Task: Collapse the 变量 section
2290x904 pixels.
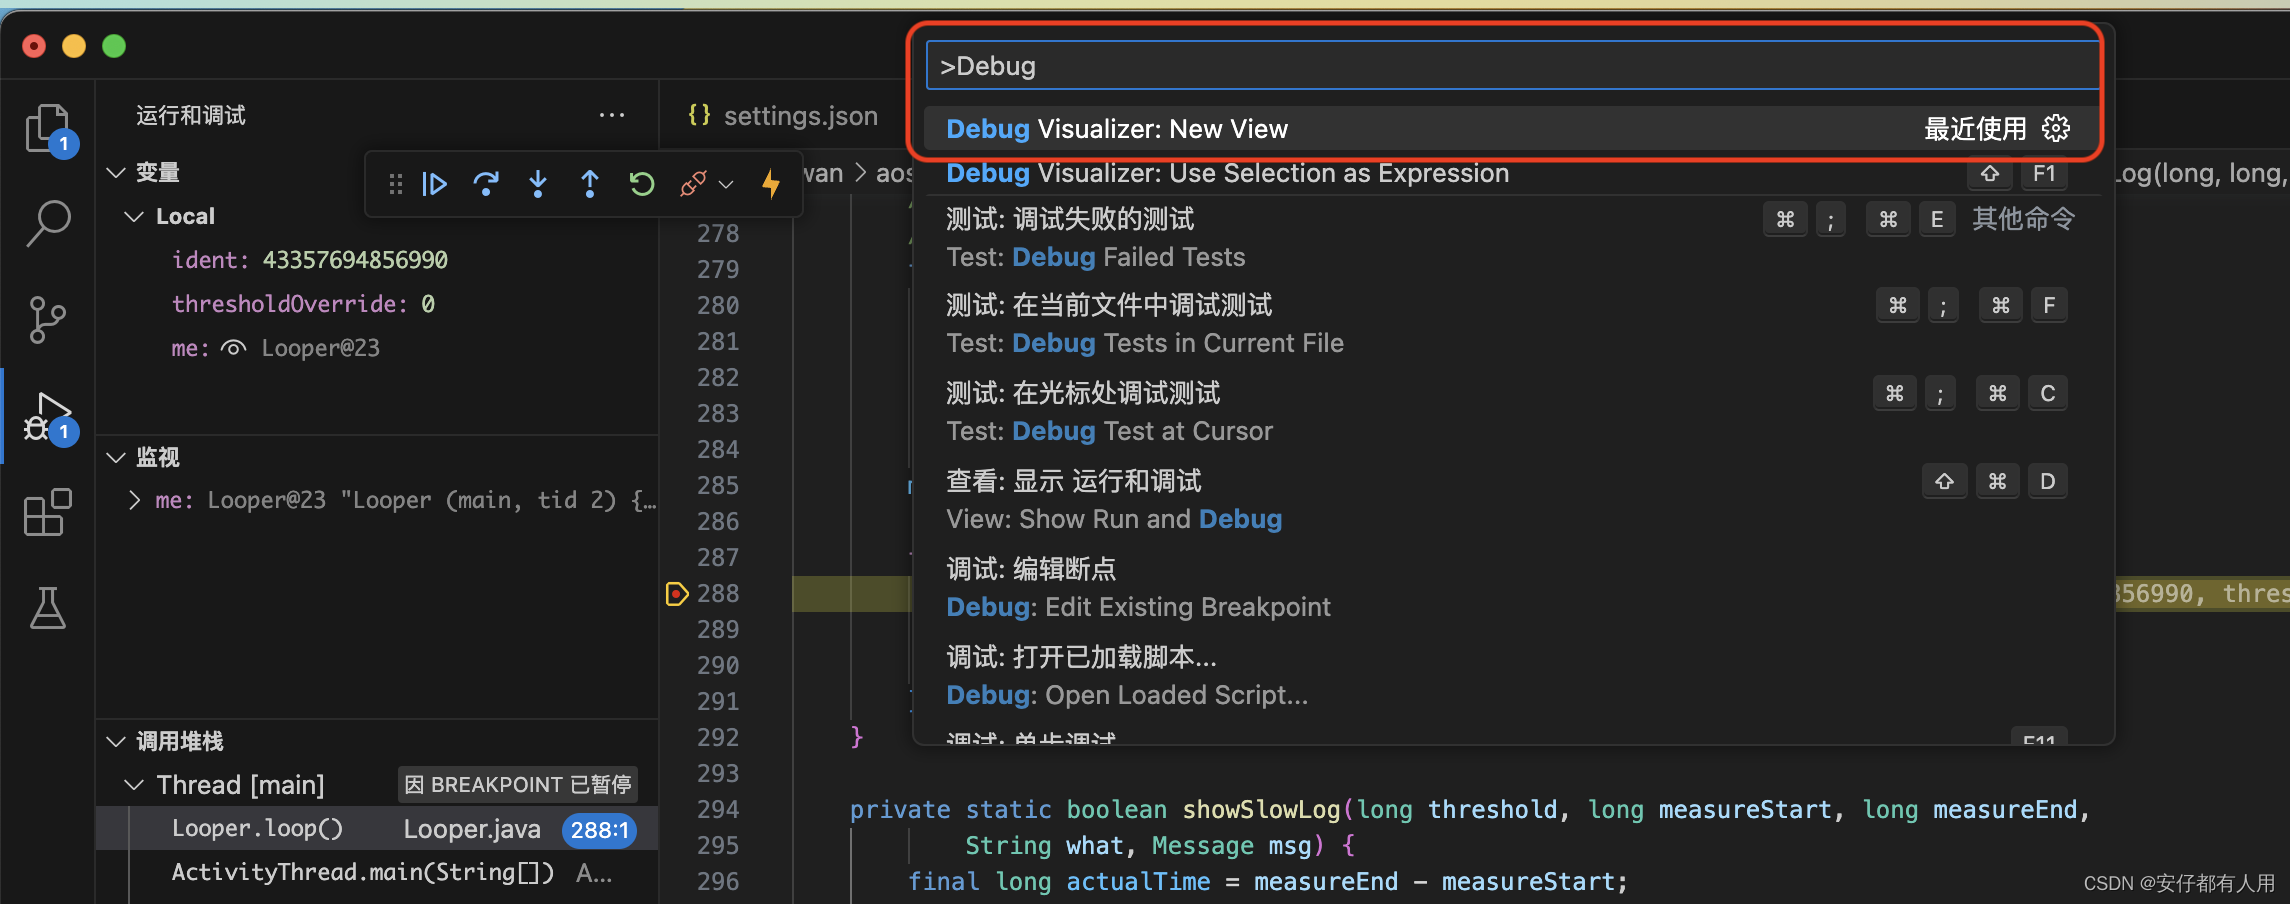Action: [x=116, y=172]
